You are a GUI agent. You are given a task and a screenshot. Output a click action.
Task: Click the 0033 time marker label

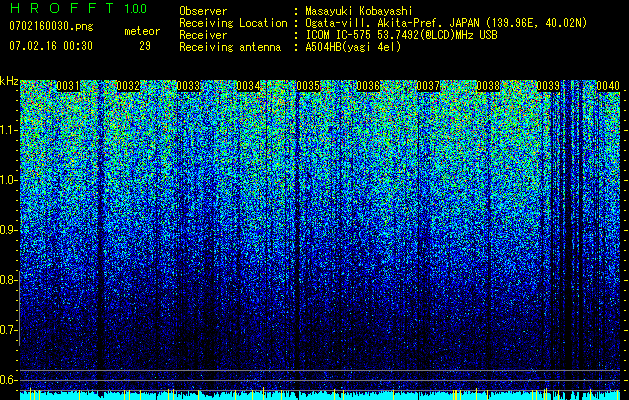(x=188, y=86)
